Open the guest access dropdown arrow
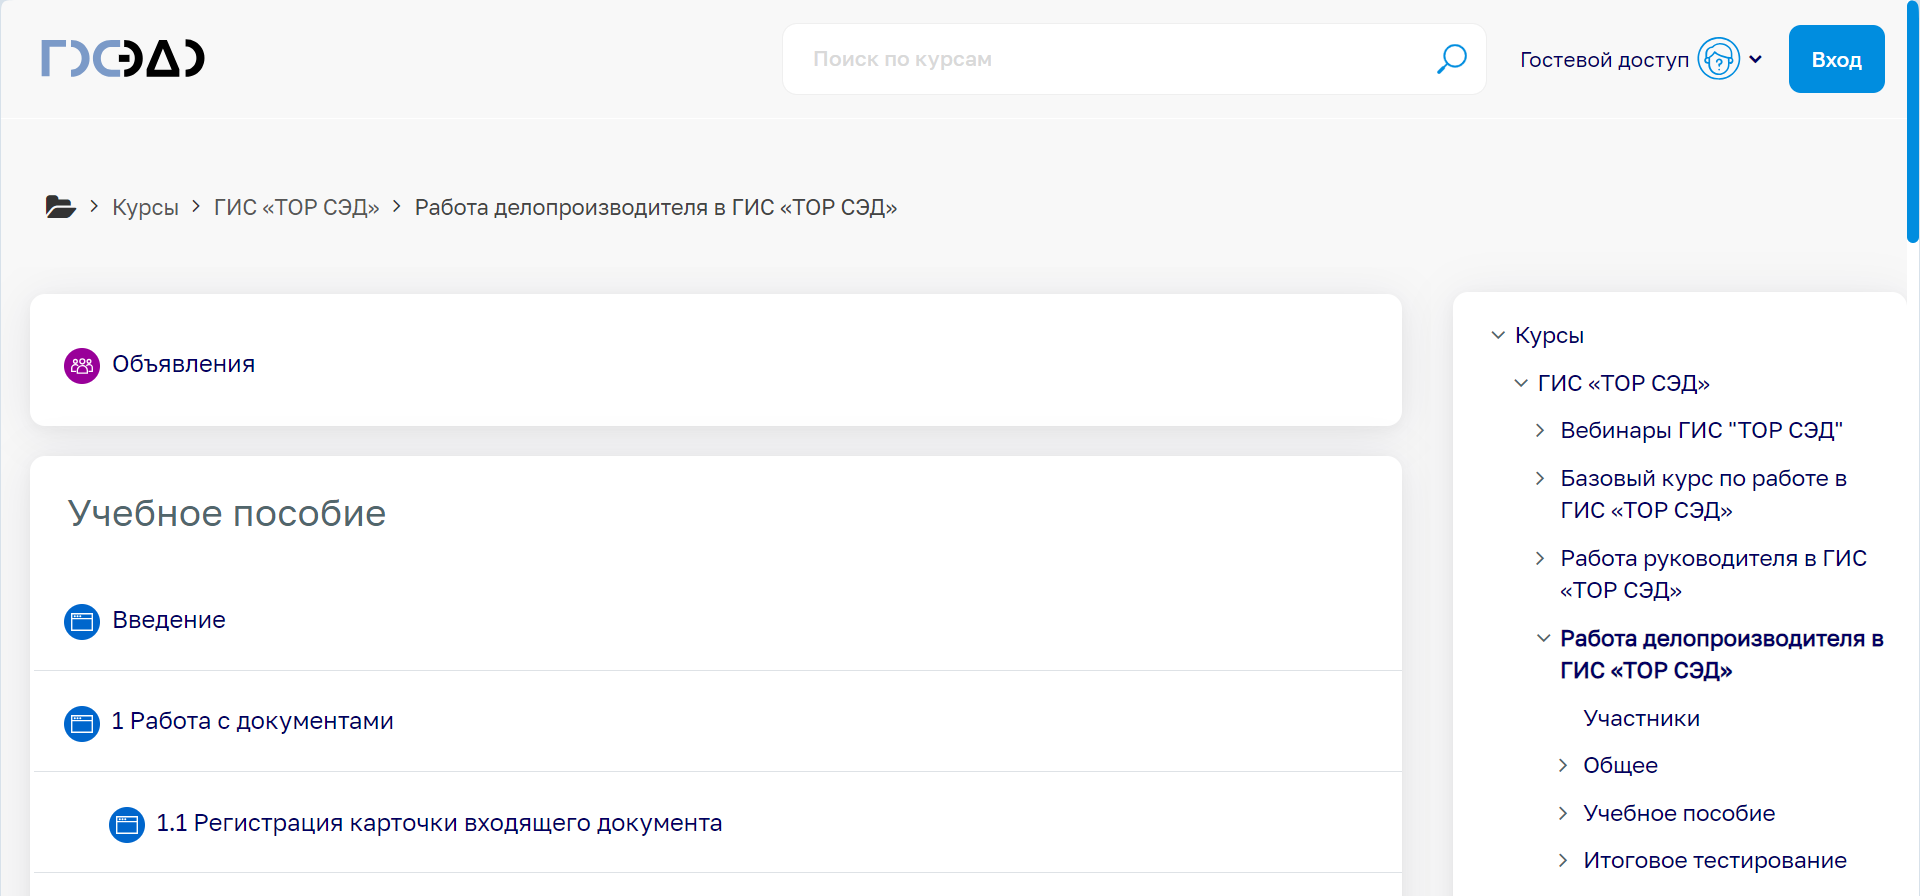The image size is (1920, 896). [x=1756, y=59]
